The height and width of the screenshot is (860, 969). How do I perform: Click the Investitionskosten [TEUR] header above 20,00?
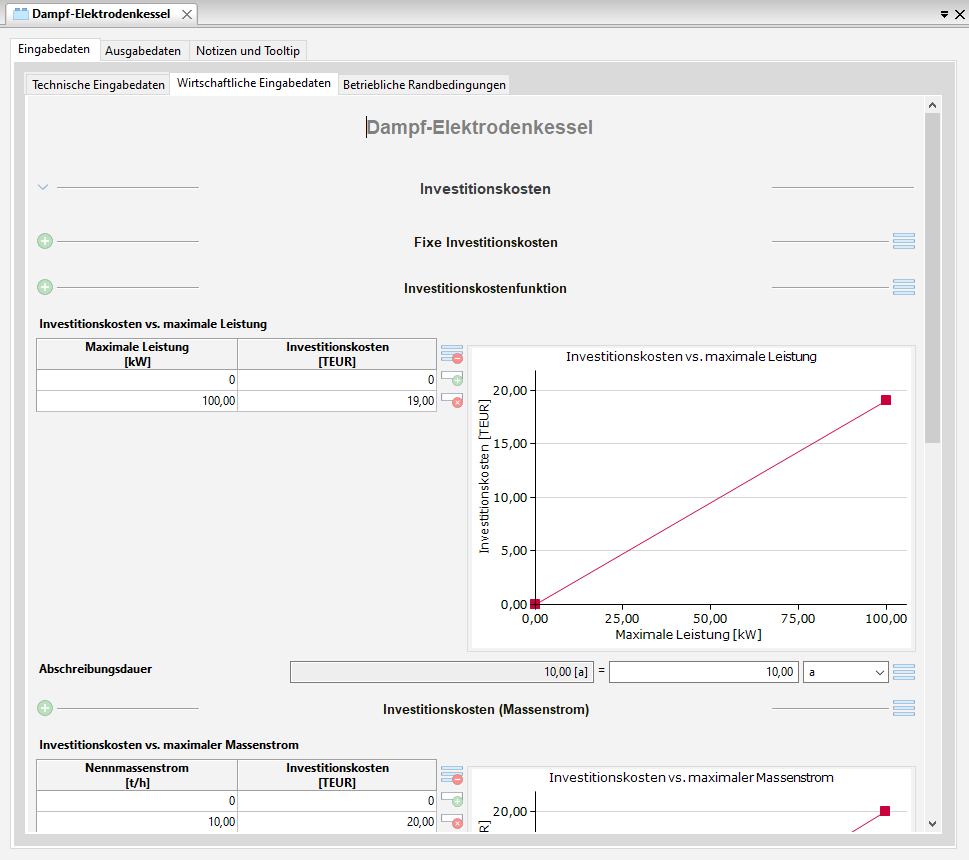click(337, 775)
